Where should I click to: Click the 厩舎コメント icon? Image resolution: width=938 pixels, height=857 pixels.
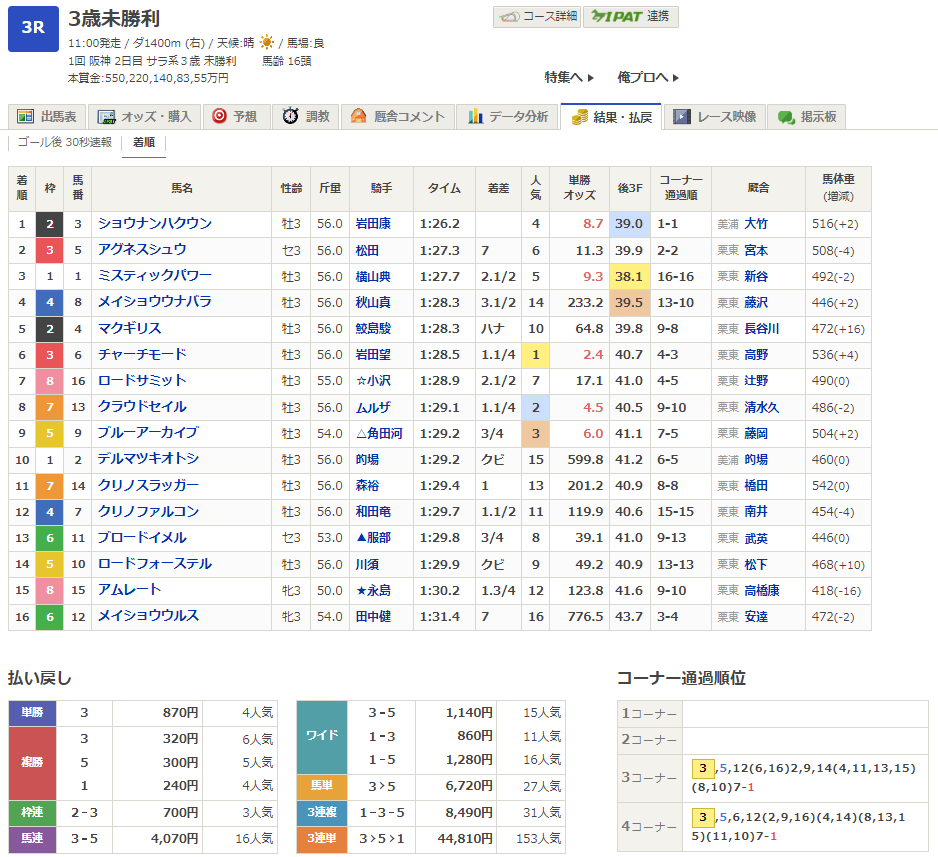358,117
